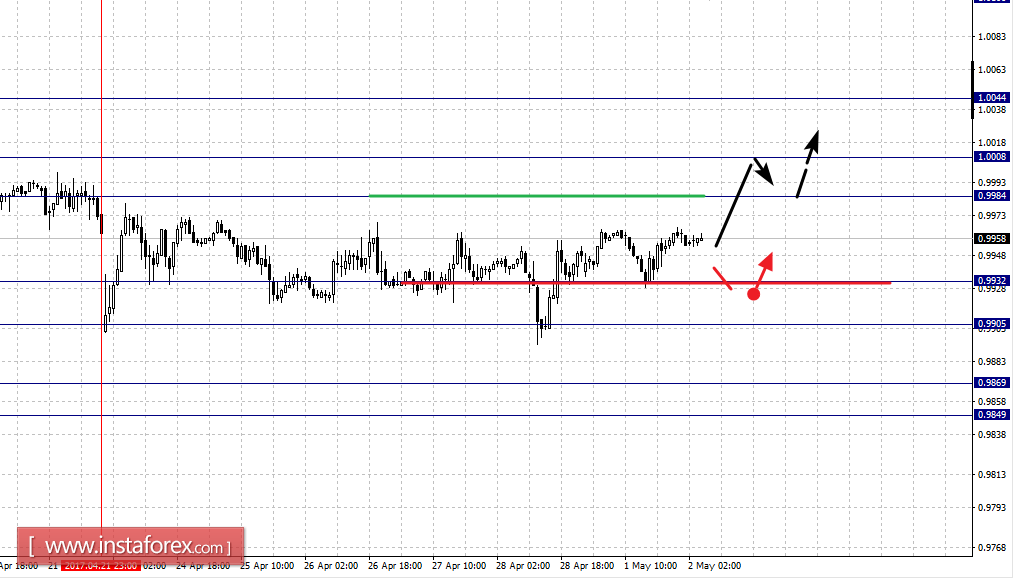Click the 0.9793 price axis value
This screenshot has width=1013, height=578.
click(992, 508)
